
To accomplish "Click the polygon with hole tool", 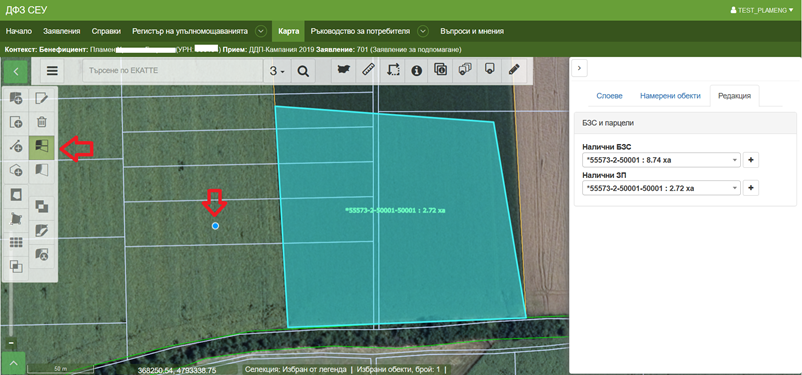I will 16,195.
